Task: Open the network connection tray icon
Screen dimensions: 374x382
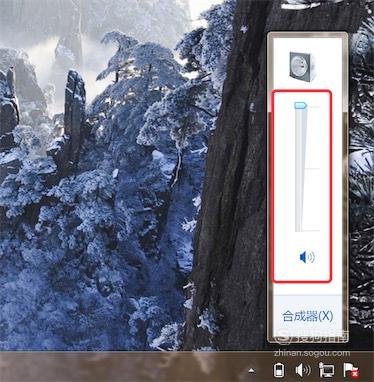Action: point(327,370)
